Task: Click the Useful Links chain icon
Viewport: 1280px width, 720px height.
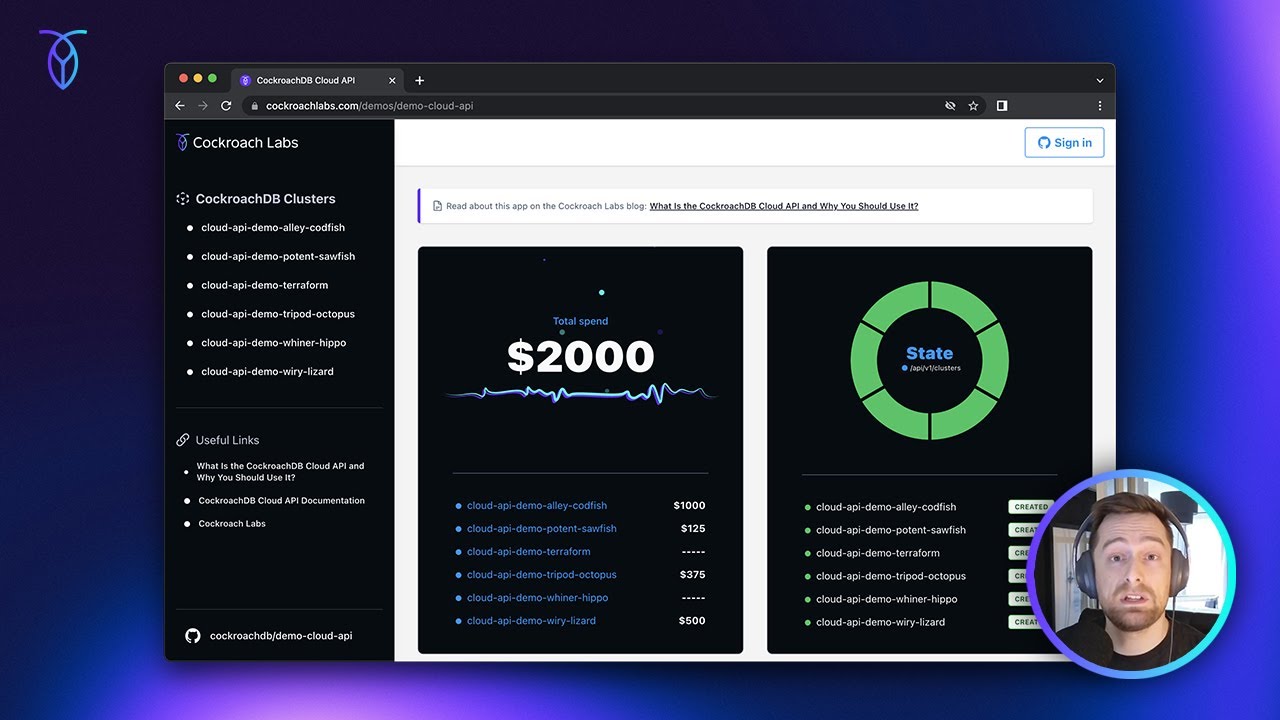Action: [183, 440]
